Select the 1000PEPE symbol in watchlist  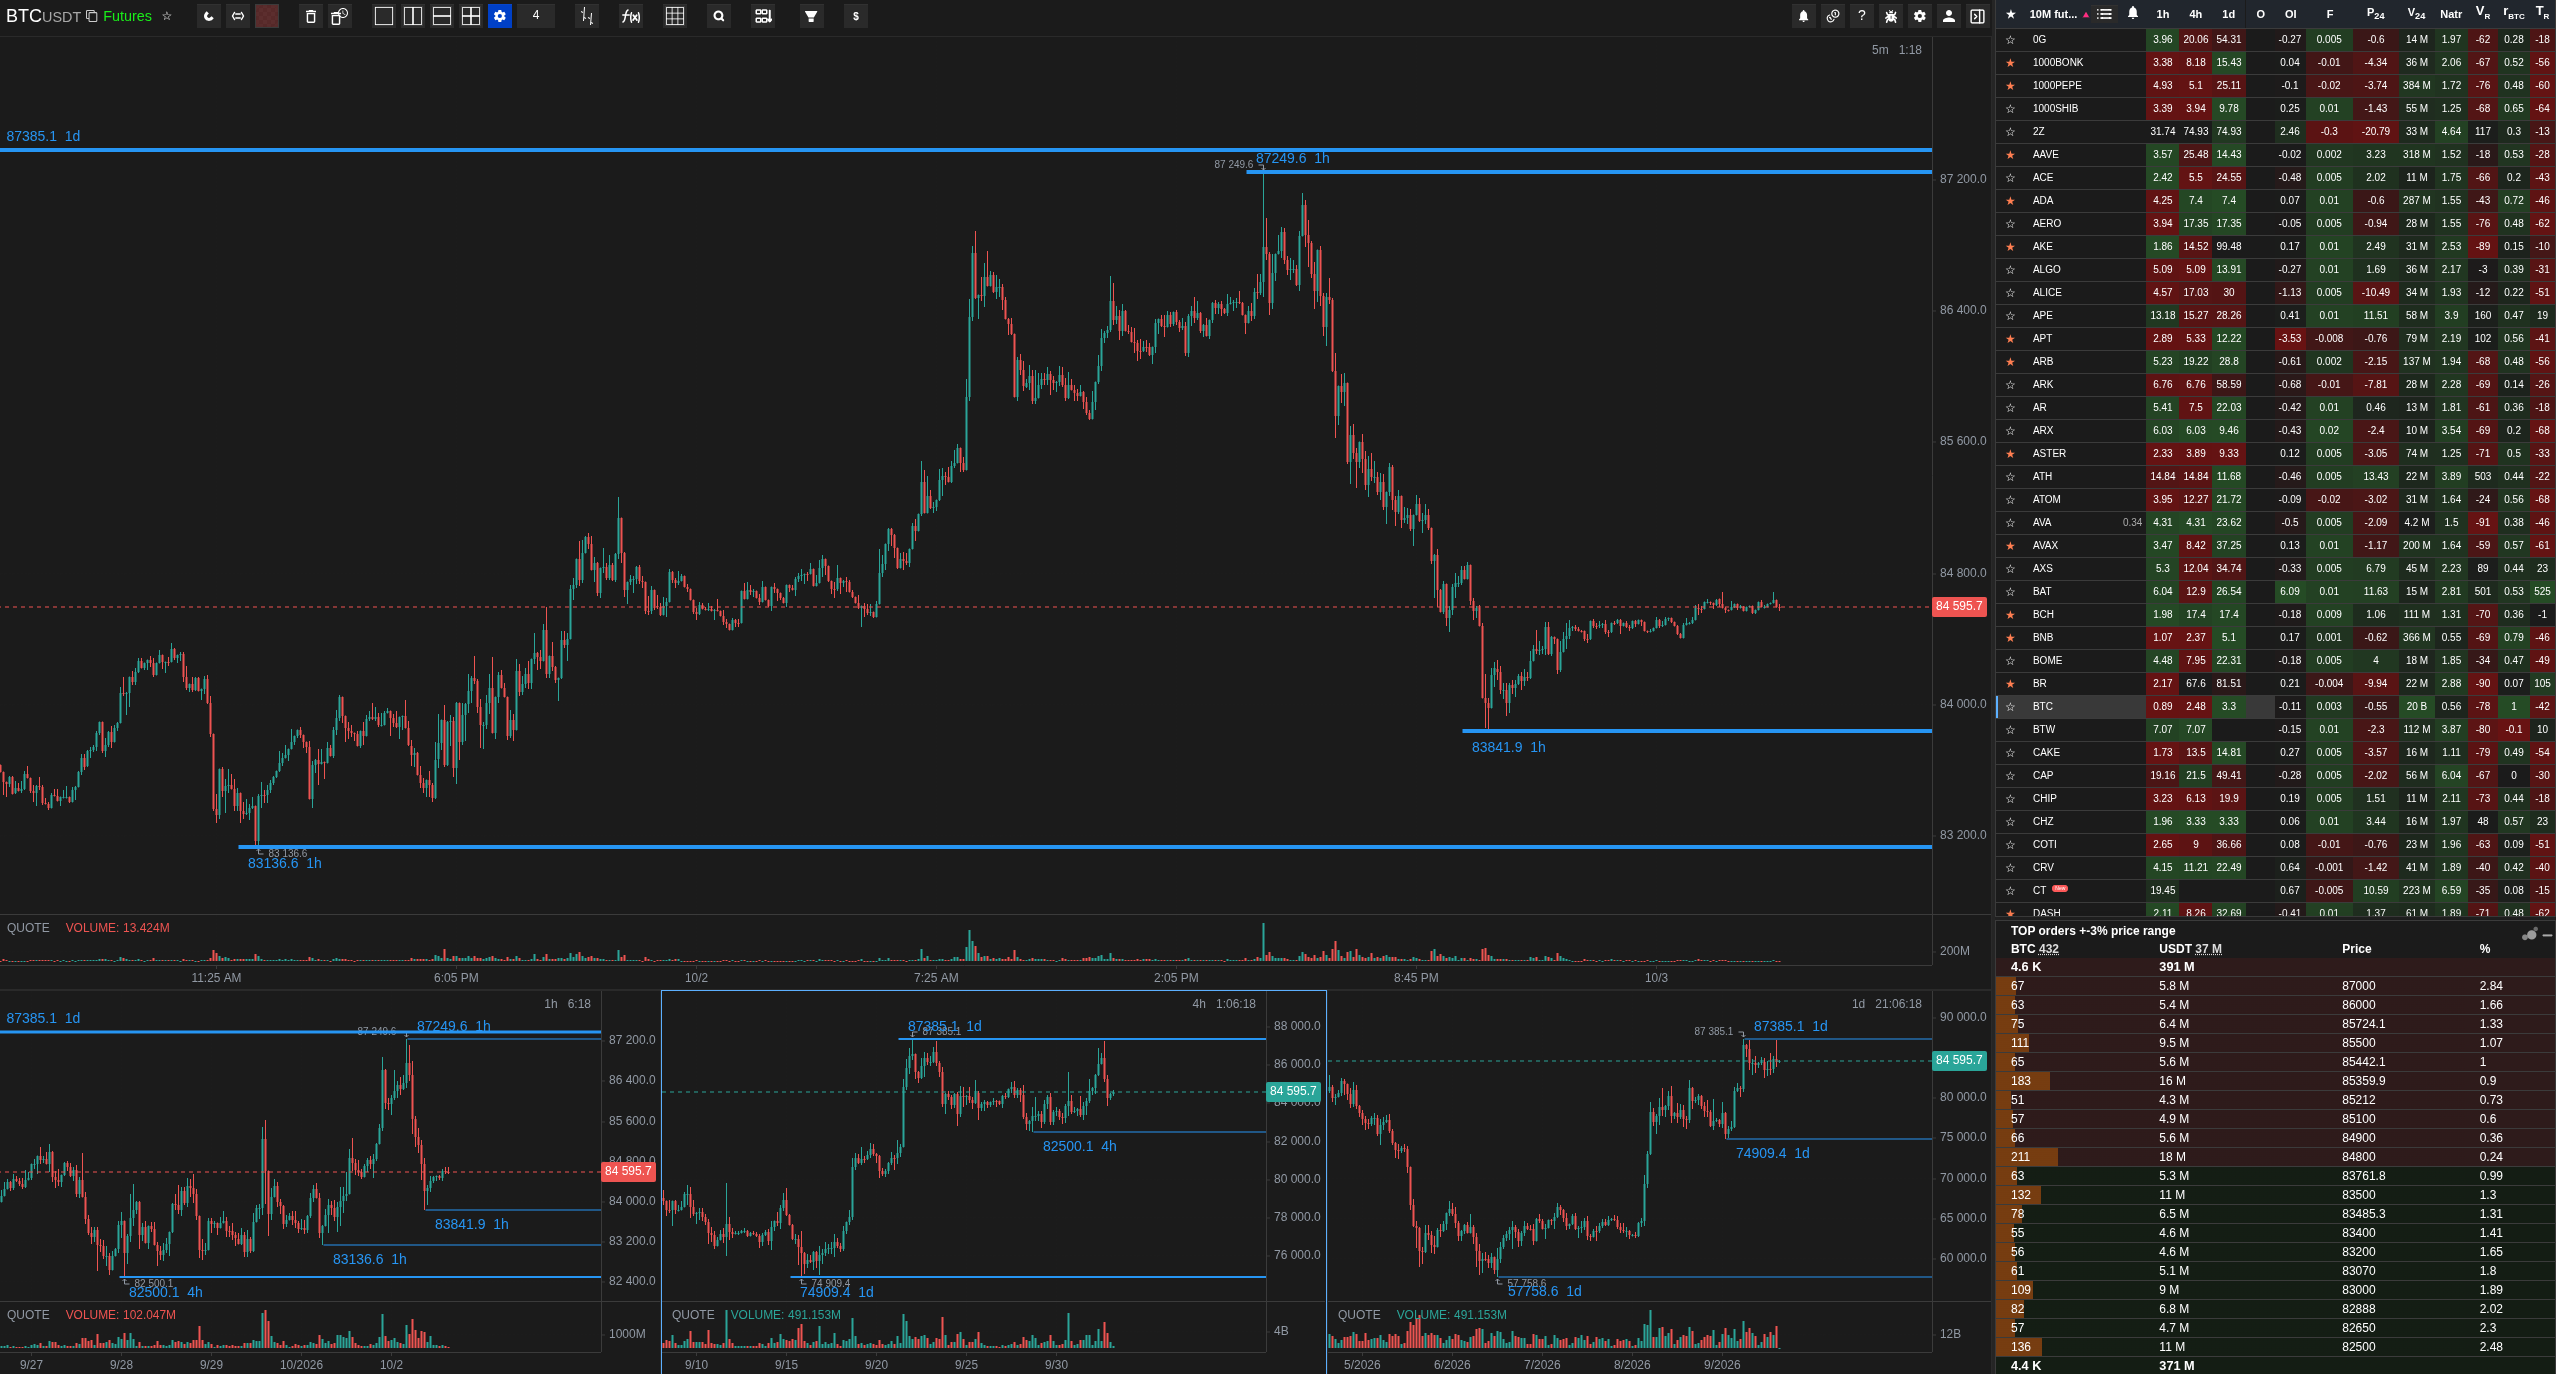coord(2057,86)
